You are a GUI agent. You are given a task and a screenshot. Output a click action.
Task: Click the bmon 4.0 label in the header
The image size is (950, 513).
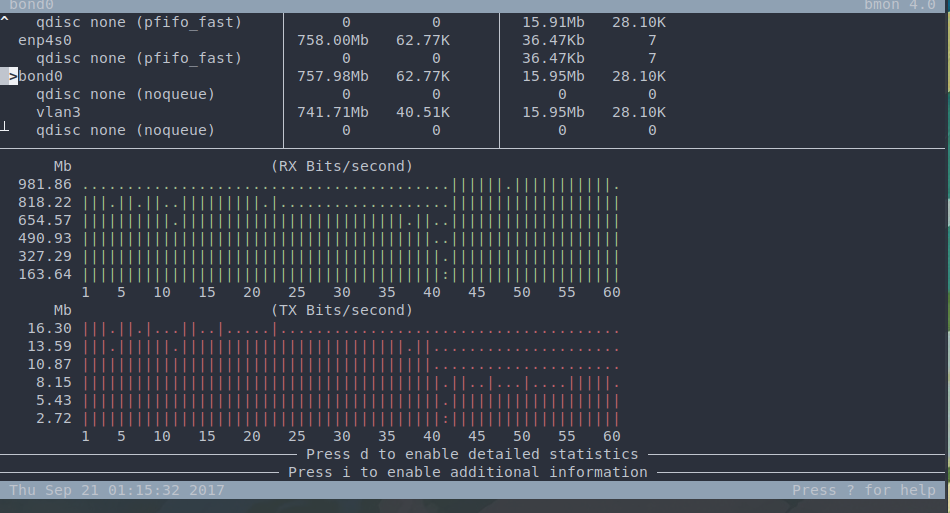904,4
